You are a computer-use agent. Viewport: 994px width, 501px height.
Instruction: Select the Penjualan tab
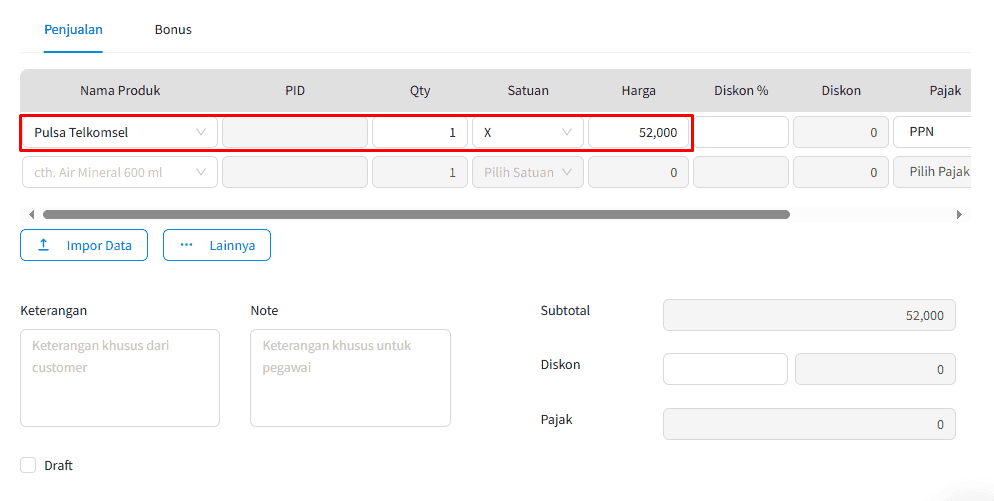pos(73,29)
